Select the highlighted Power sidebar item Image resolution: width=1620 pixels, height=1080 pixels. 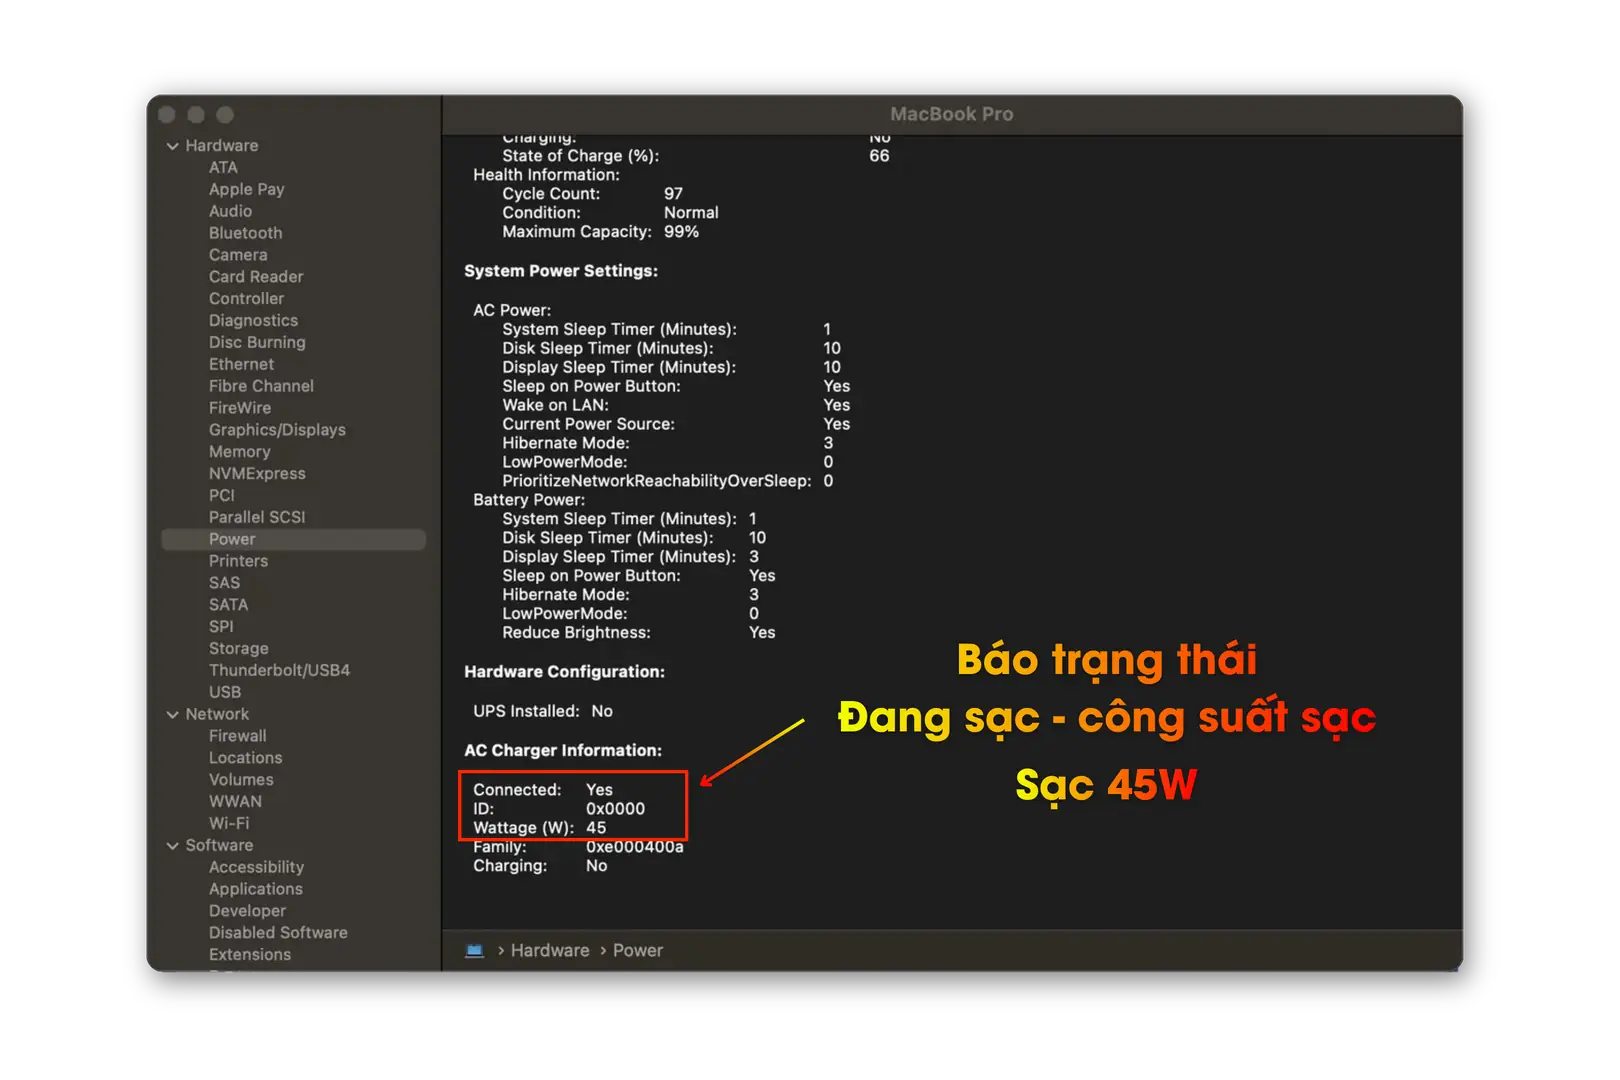tap(293, 540)
